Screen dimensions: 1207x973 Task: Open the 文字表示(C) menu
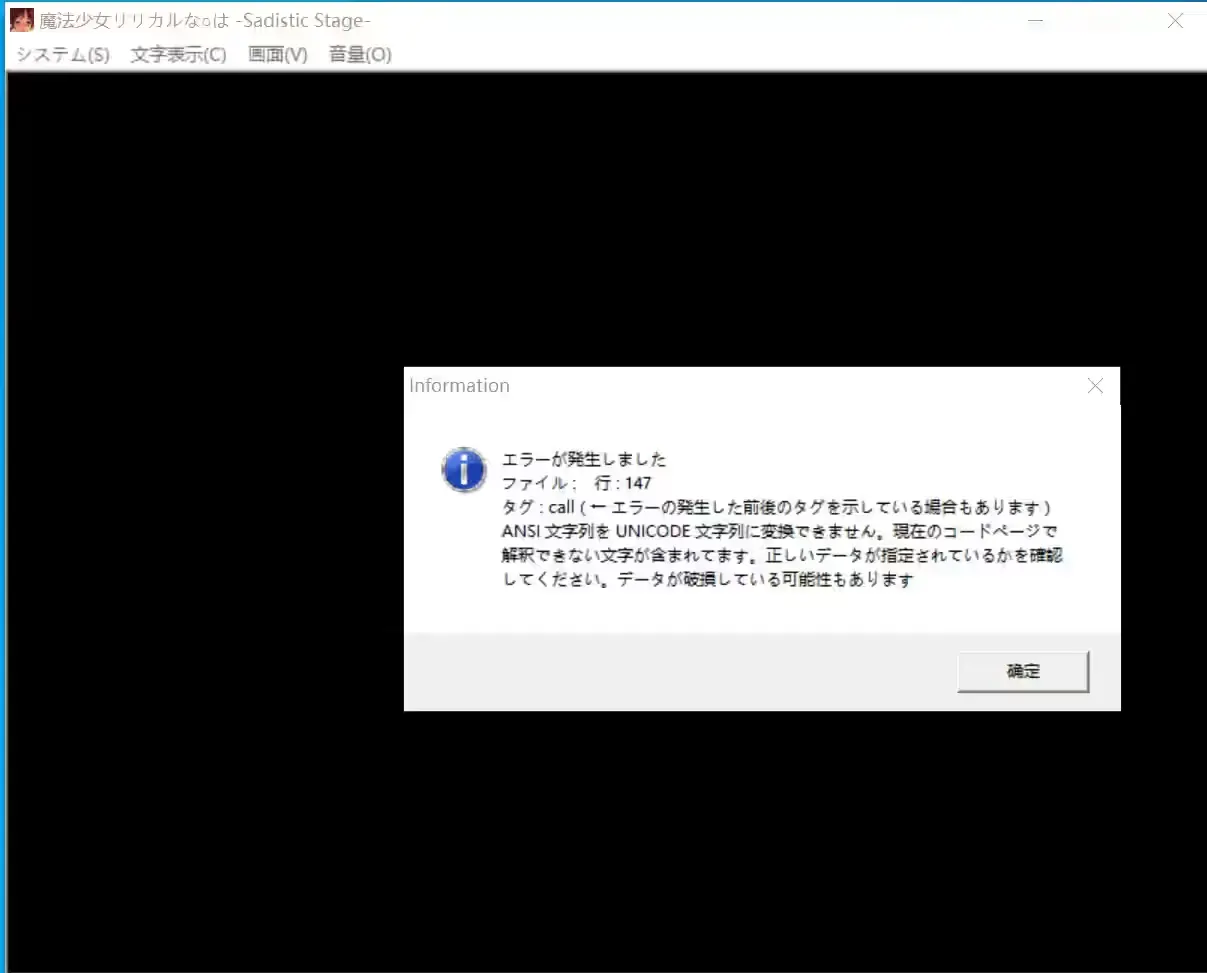point(178,55)
